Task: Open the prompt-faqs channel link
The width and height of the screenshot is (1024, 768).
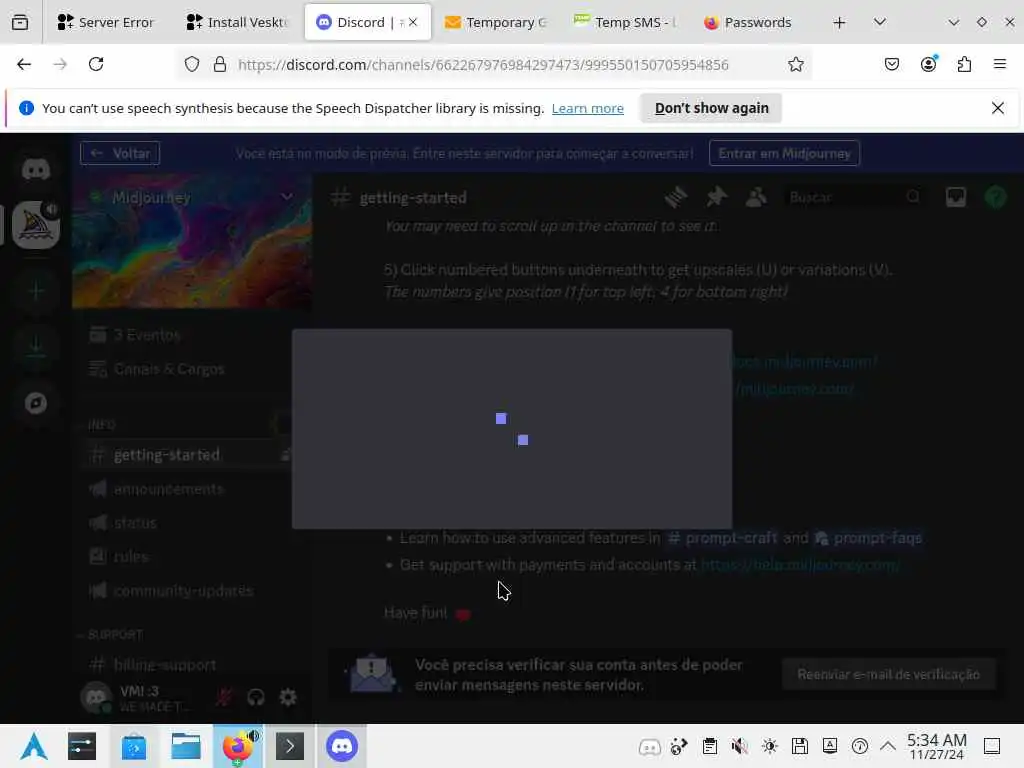Action: point(869,537)
